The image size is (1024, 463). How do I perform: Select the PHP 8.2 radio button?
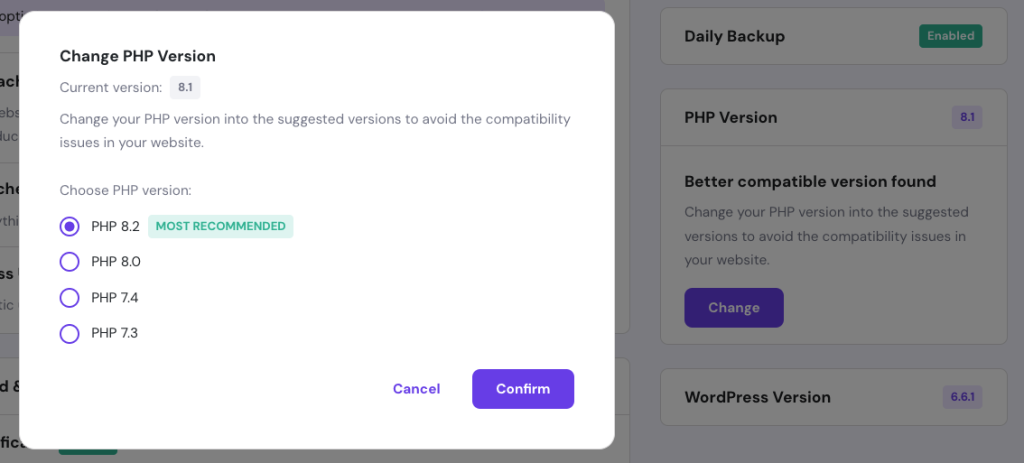pos(70,227)
